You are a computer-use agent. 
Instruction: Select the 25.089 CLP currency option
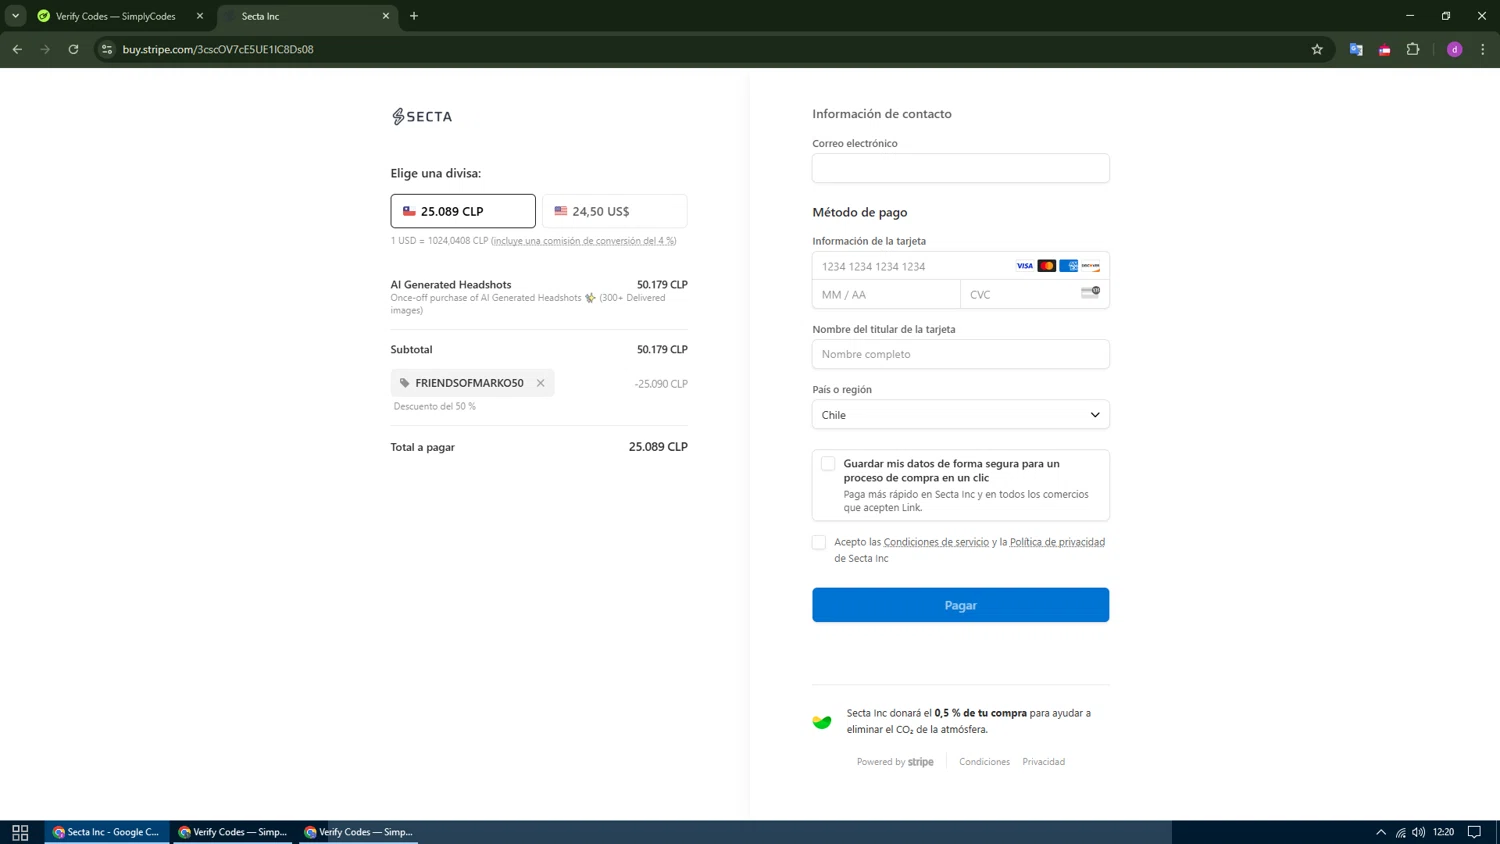click(x=463, y=211)
